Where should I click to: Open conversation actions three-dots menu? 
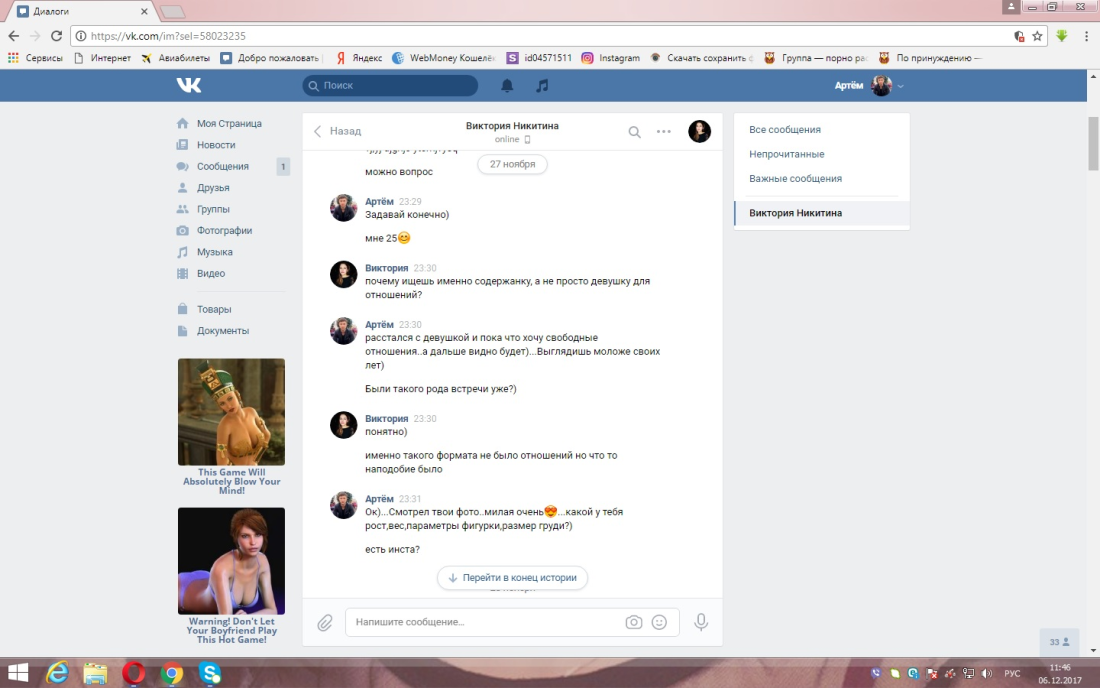coord(664,132)
